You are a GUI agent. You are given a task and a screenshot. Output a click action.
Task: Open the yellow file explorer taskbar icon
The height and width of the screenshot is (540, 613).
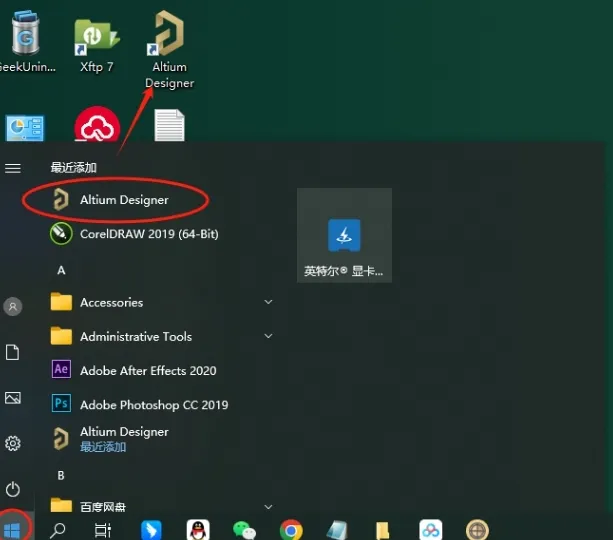(x=383, y=531)
